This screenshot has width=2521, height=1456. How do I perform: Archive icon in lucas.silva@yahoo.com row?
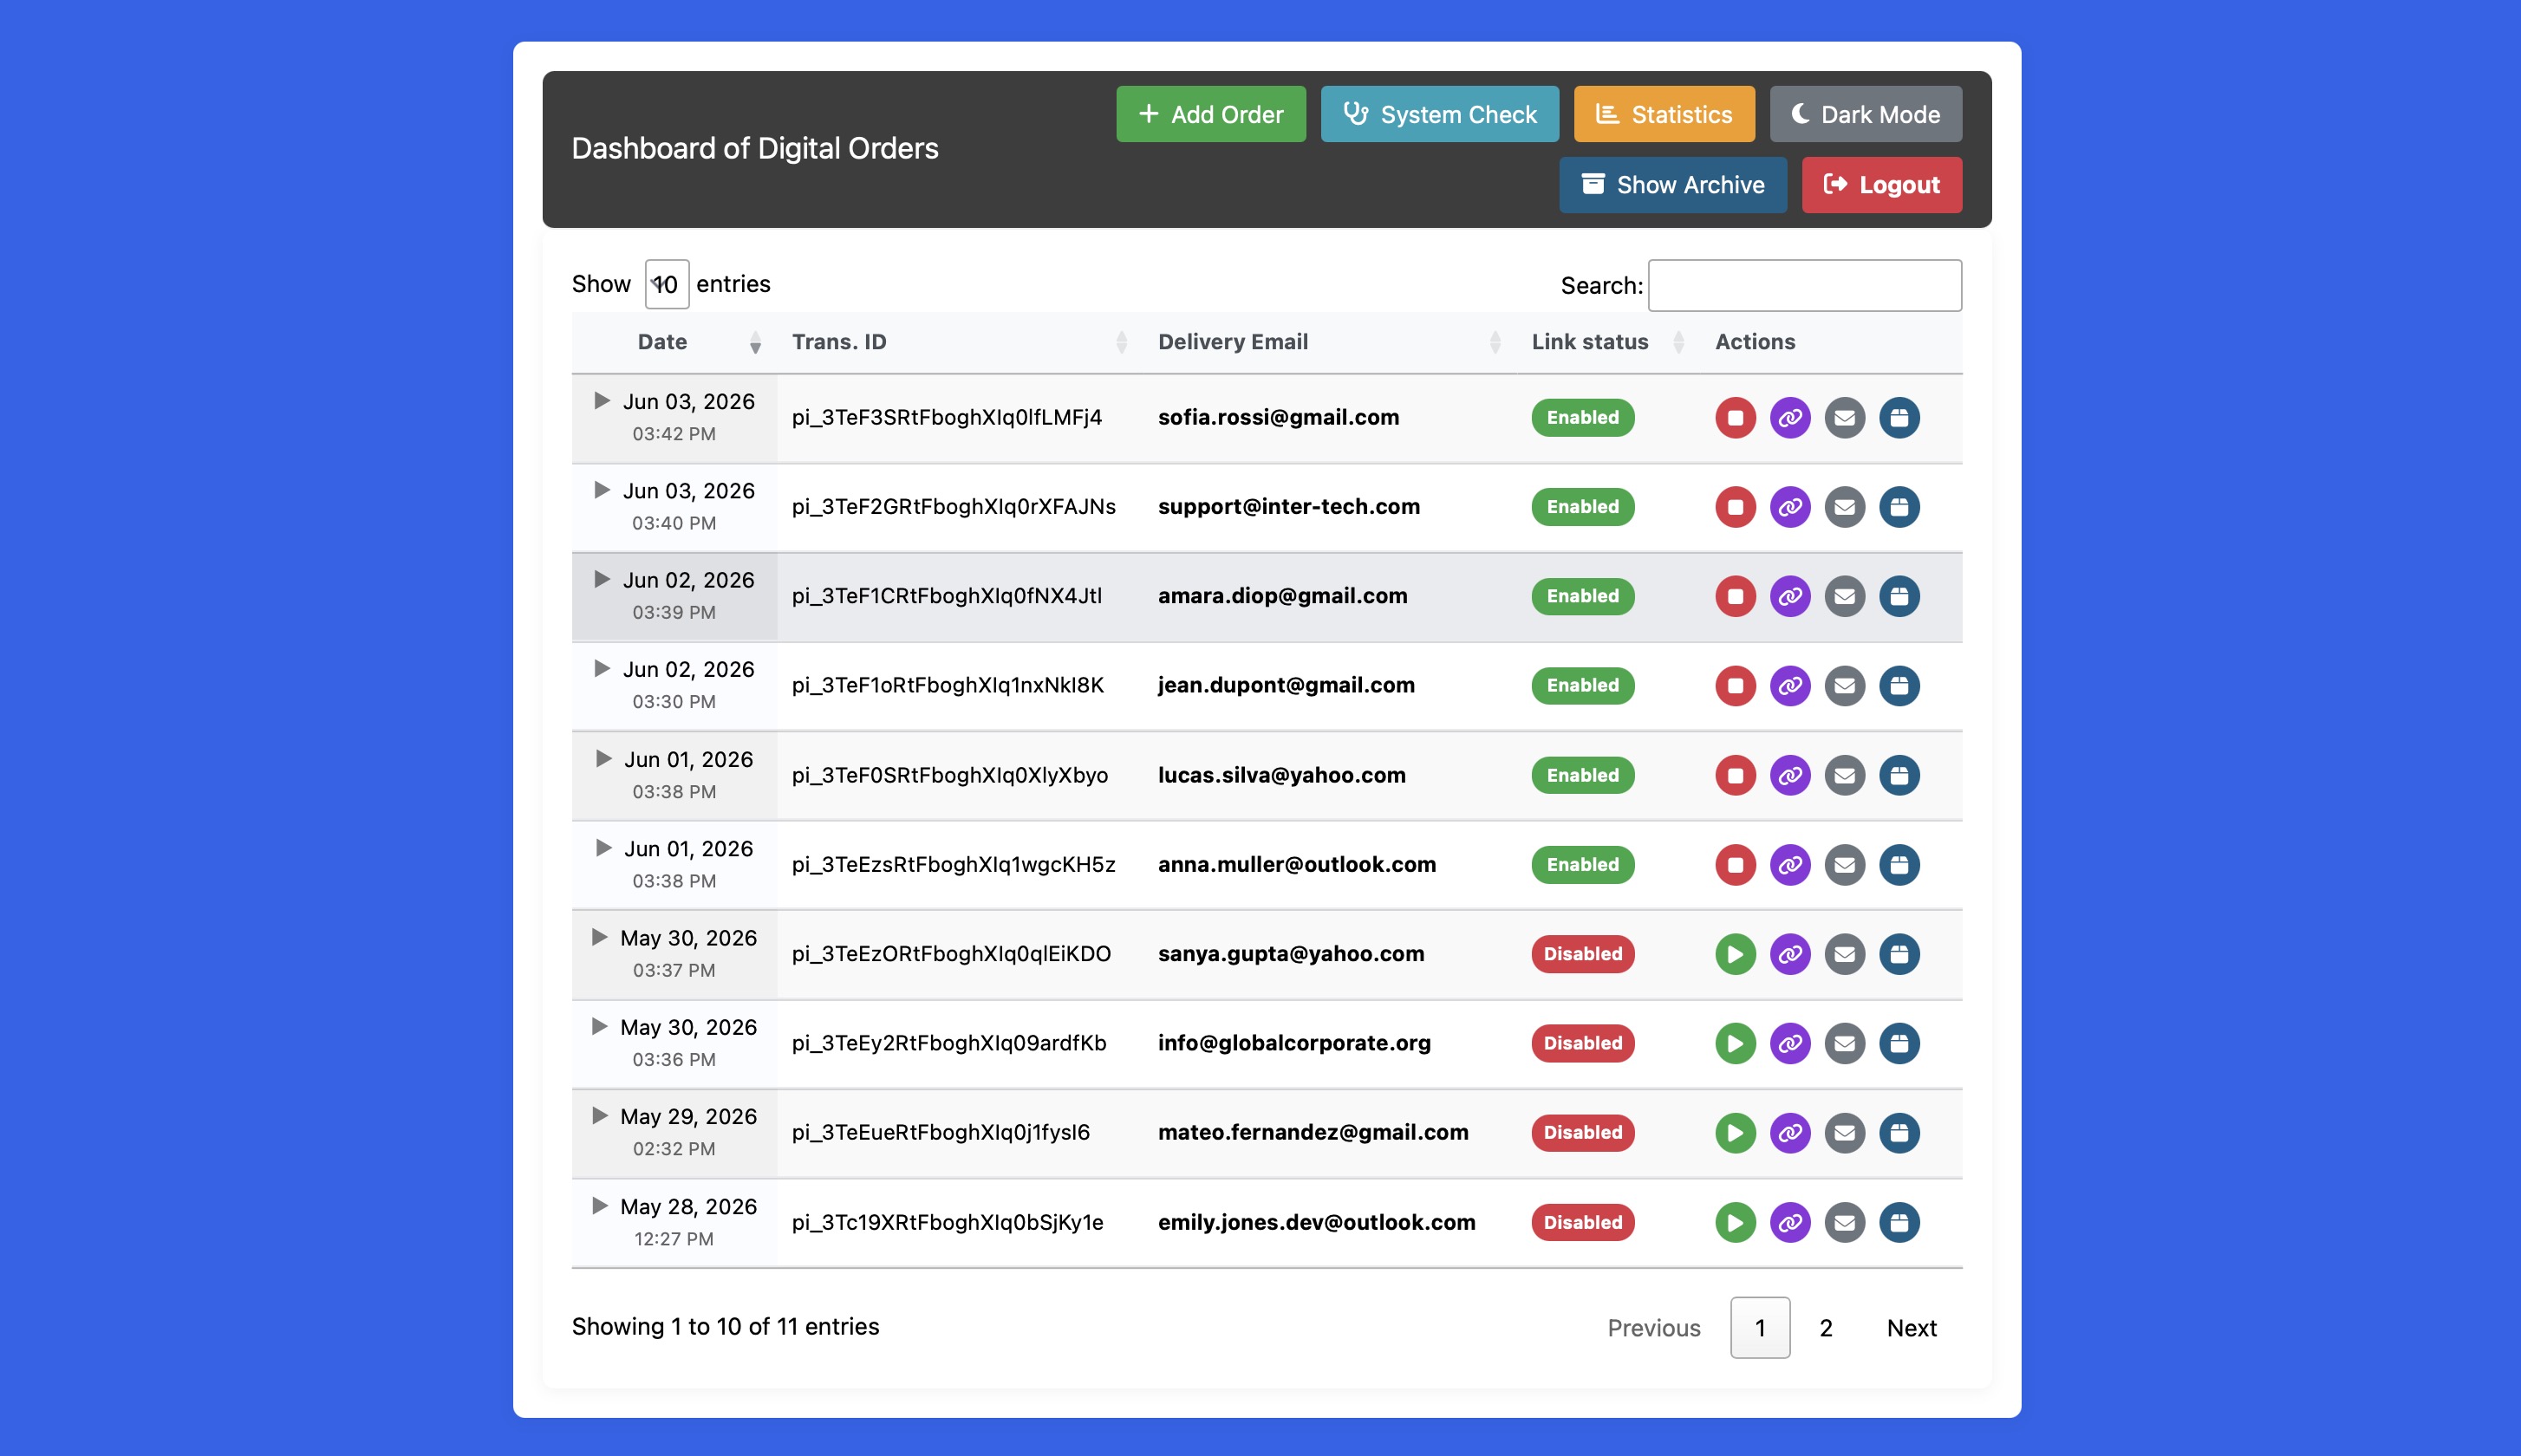tap(1899, 775)
